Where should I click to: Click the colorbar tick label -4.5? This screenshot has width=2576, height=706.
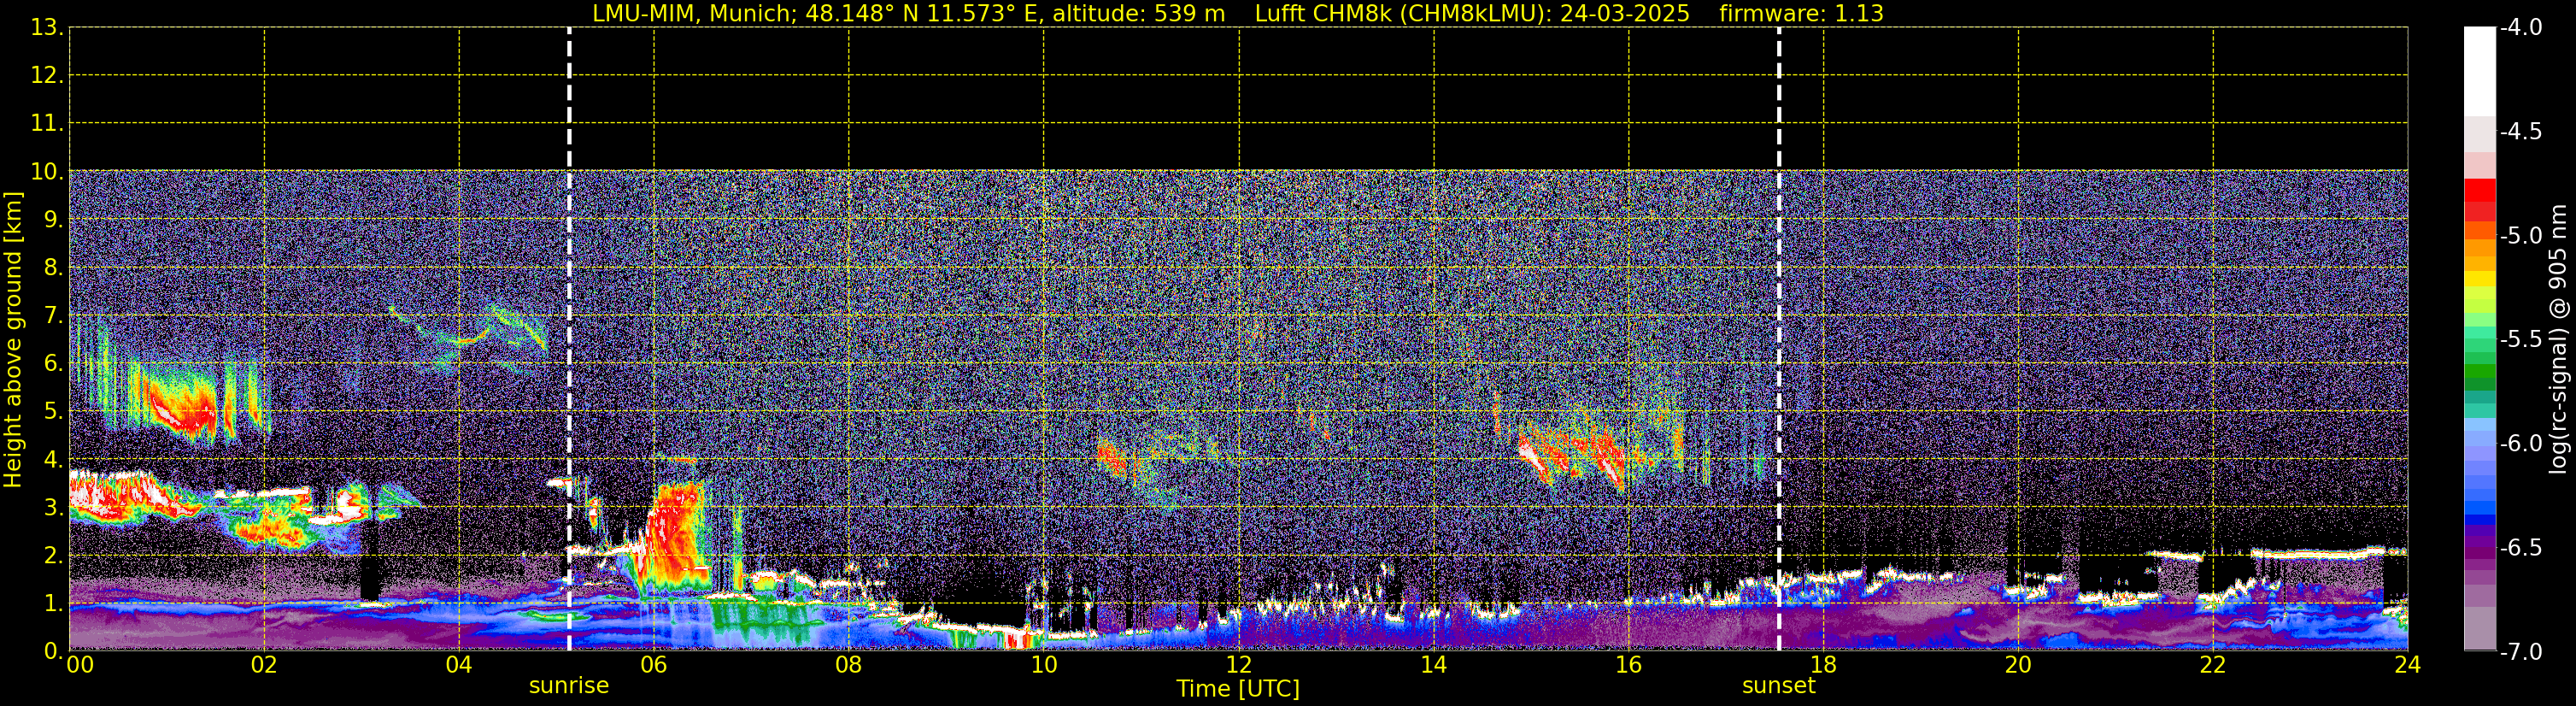2520,132
